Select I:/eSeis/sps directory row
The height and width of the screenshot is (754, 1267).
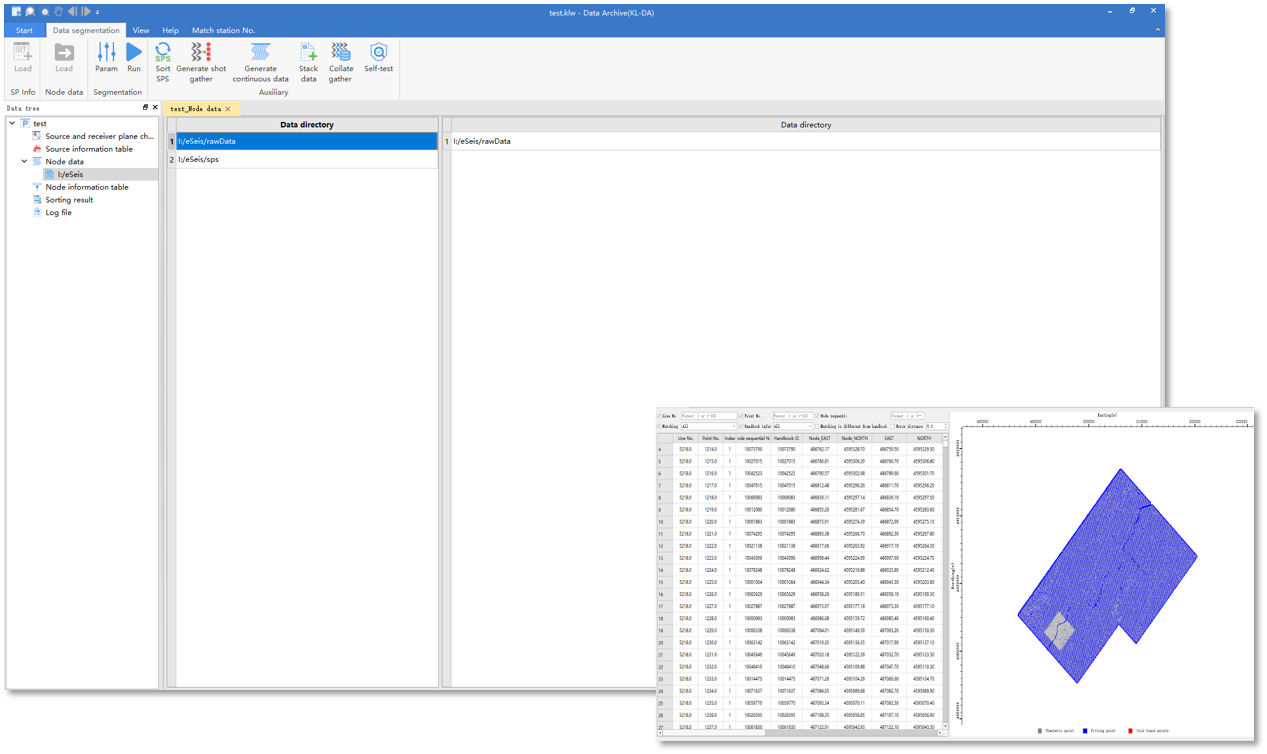click(x=306, y=160)
